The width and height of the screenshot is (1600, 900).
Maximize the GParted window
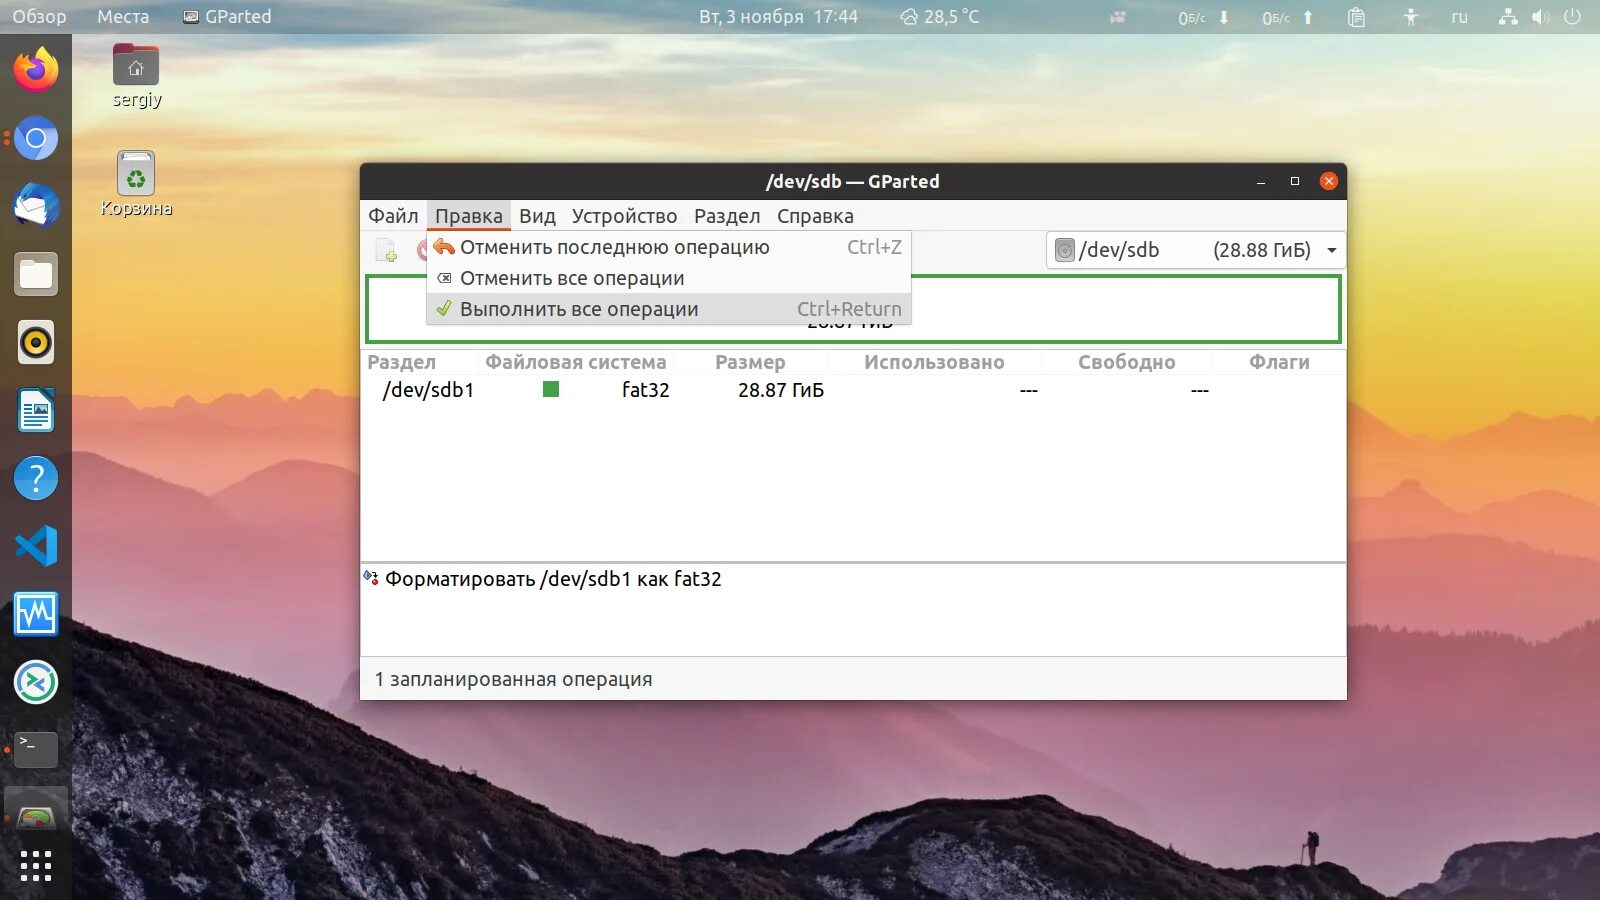1295,181
